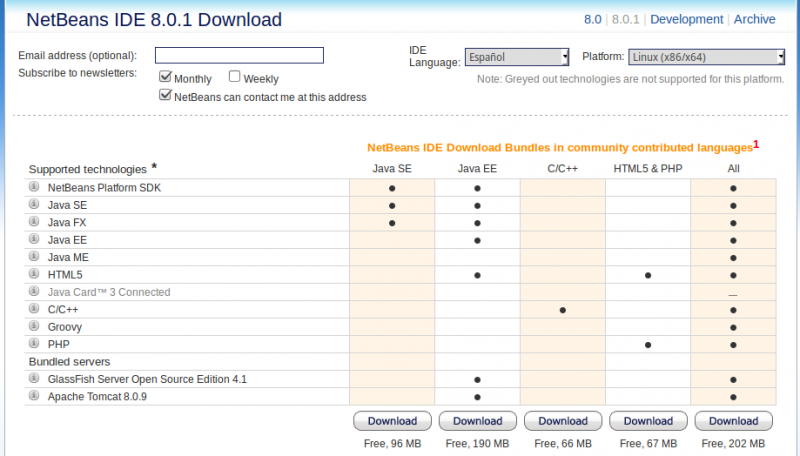Open info icon next to Java ME
The image size is (800, 456).
click(34, 256)
